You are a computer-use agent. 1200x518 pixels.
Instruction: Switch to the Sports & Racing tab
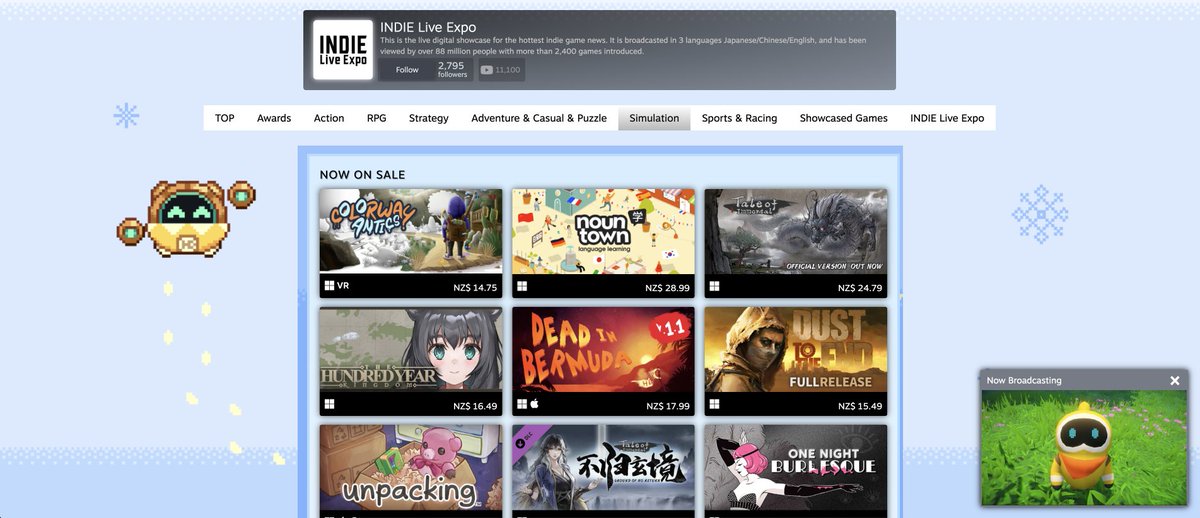[x=739, y=118]
